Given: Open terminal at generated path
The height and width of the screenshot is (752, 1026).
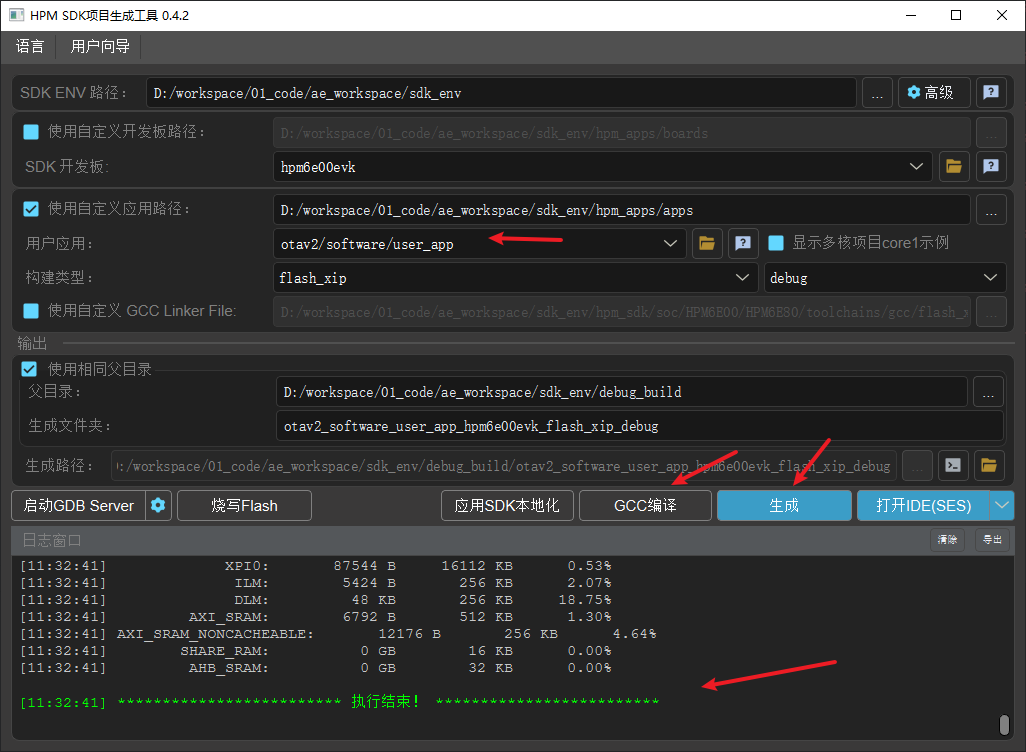Looking at the screenshot, I should 953,465.
